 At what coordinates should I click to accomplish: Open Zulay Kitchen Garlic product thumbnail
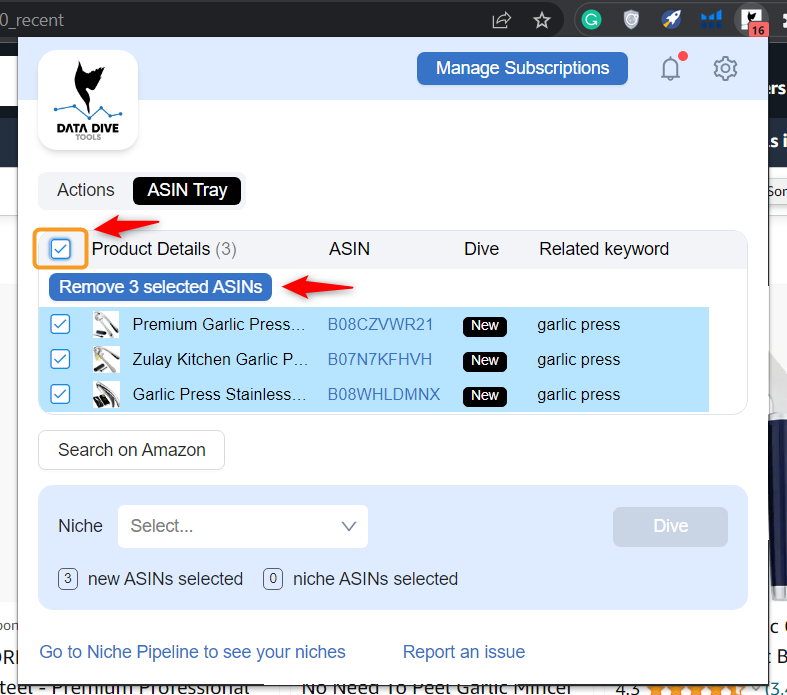point(106,359)
